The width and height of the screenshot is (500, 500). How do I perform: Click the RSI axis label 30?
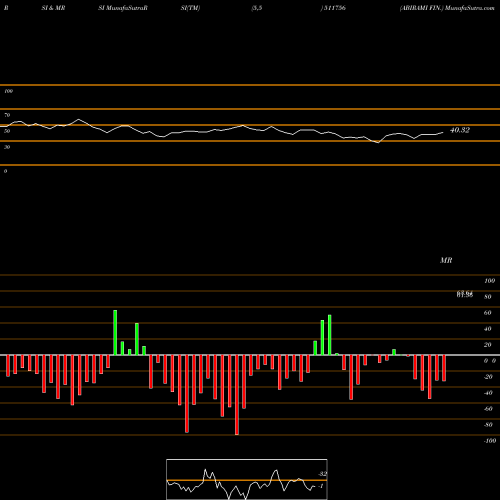[x=7, y=147]
